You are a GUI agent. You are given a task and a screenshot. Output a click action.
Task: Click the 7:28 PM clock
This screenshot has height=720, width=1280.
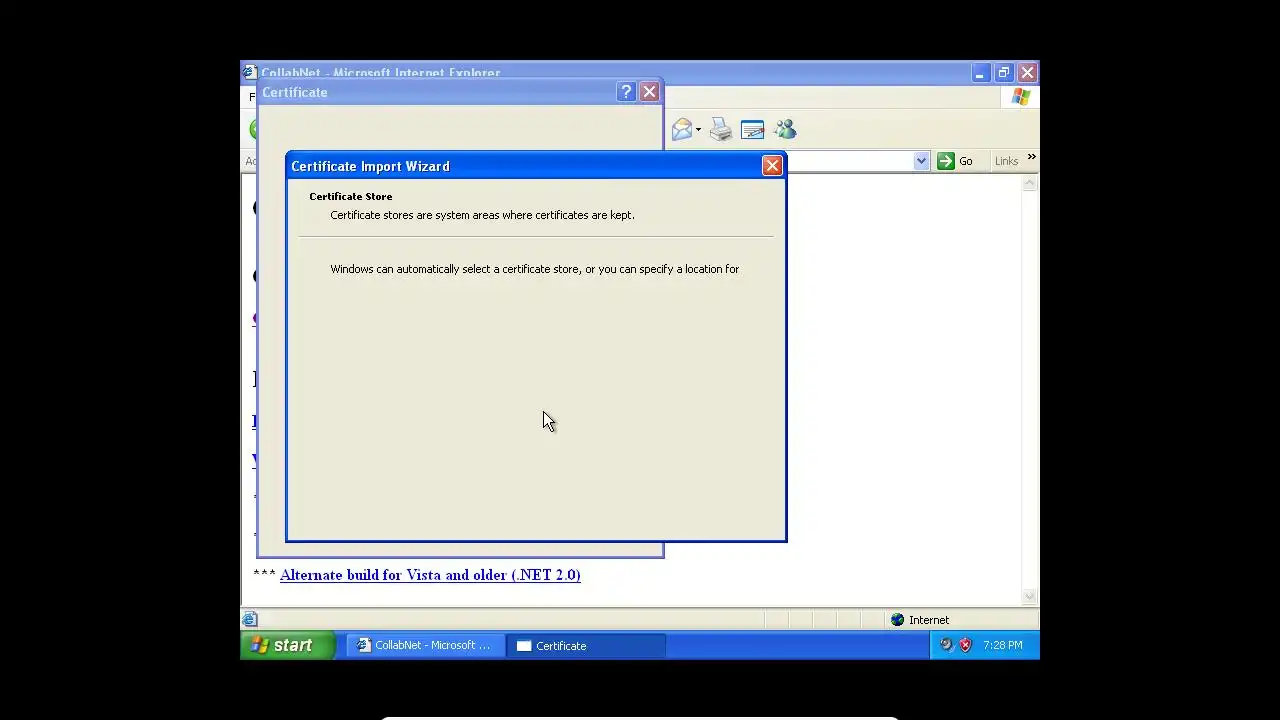tap(1003, 646)
